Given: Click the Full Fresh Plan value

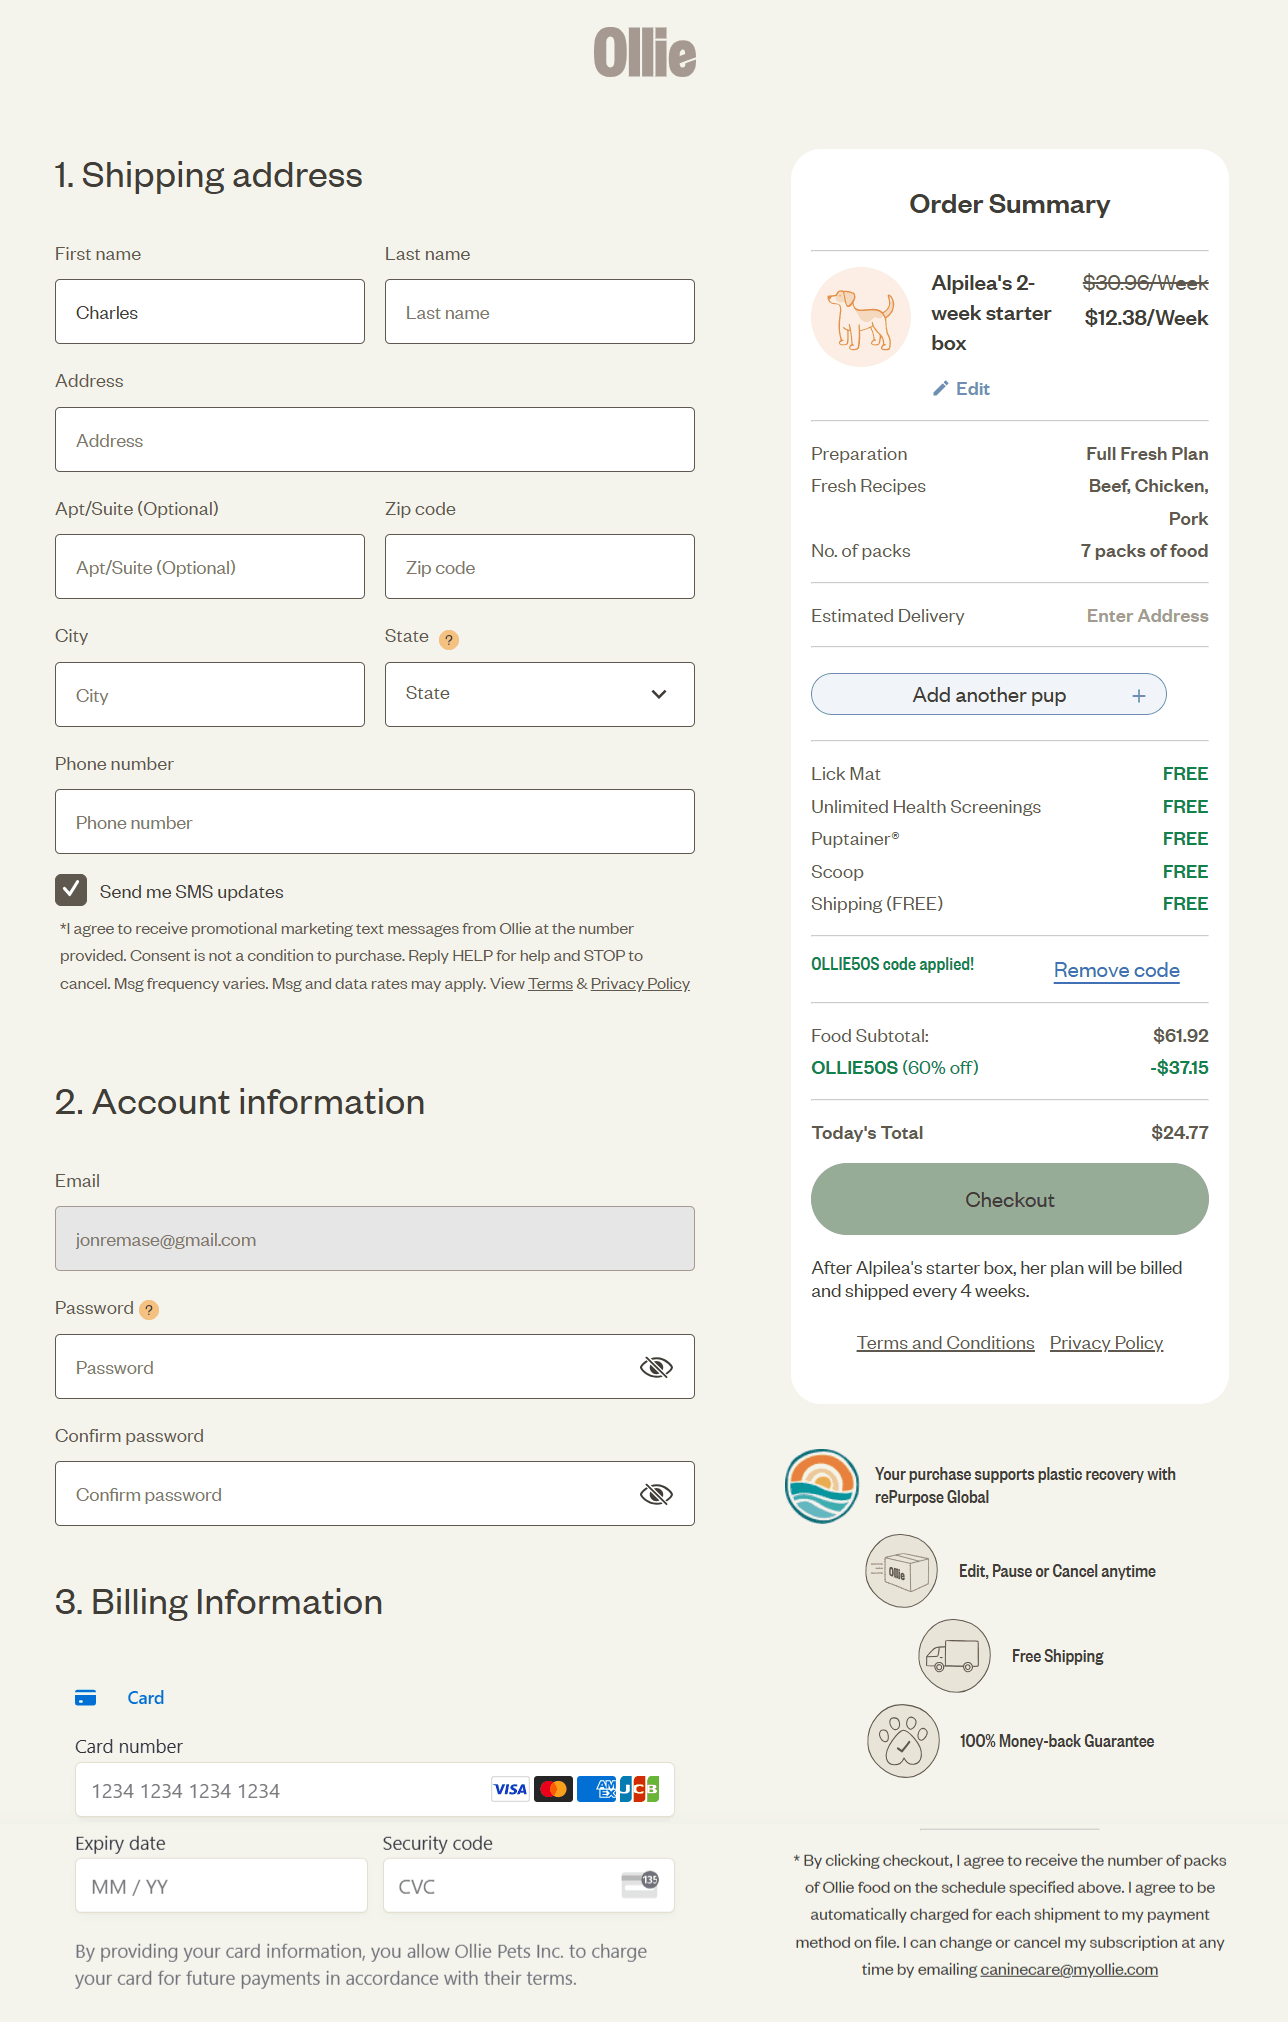Looking at the screenshot, I should 1147,454.
